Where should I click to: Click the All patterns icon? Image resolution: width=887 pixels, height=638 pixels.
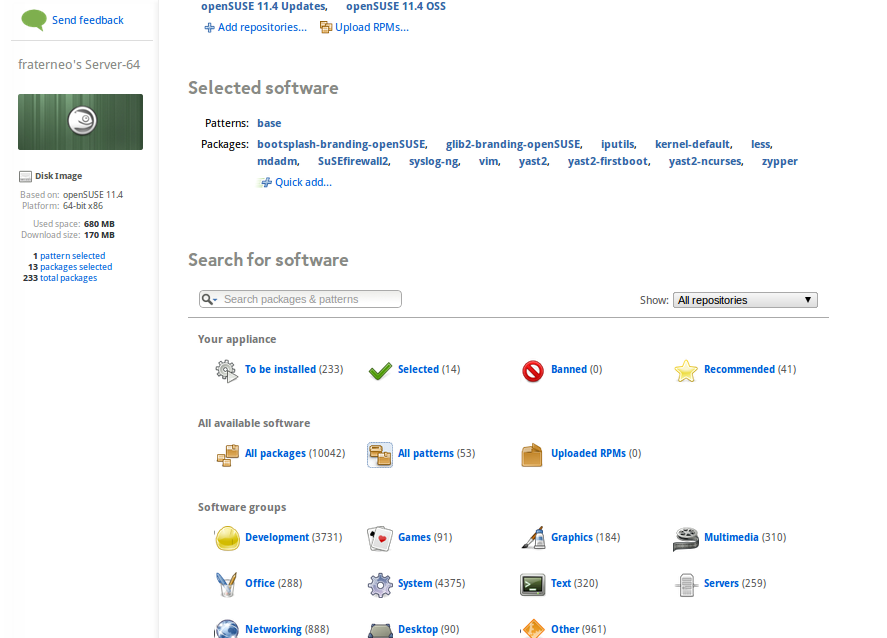(380, 455)
